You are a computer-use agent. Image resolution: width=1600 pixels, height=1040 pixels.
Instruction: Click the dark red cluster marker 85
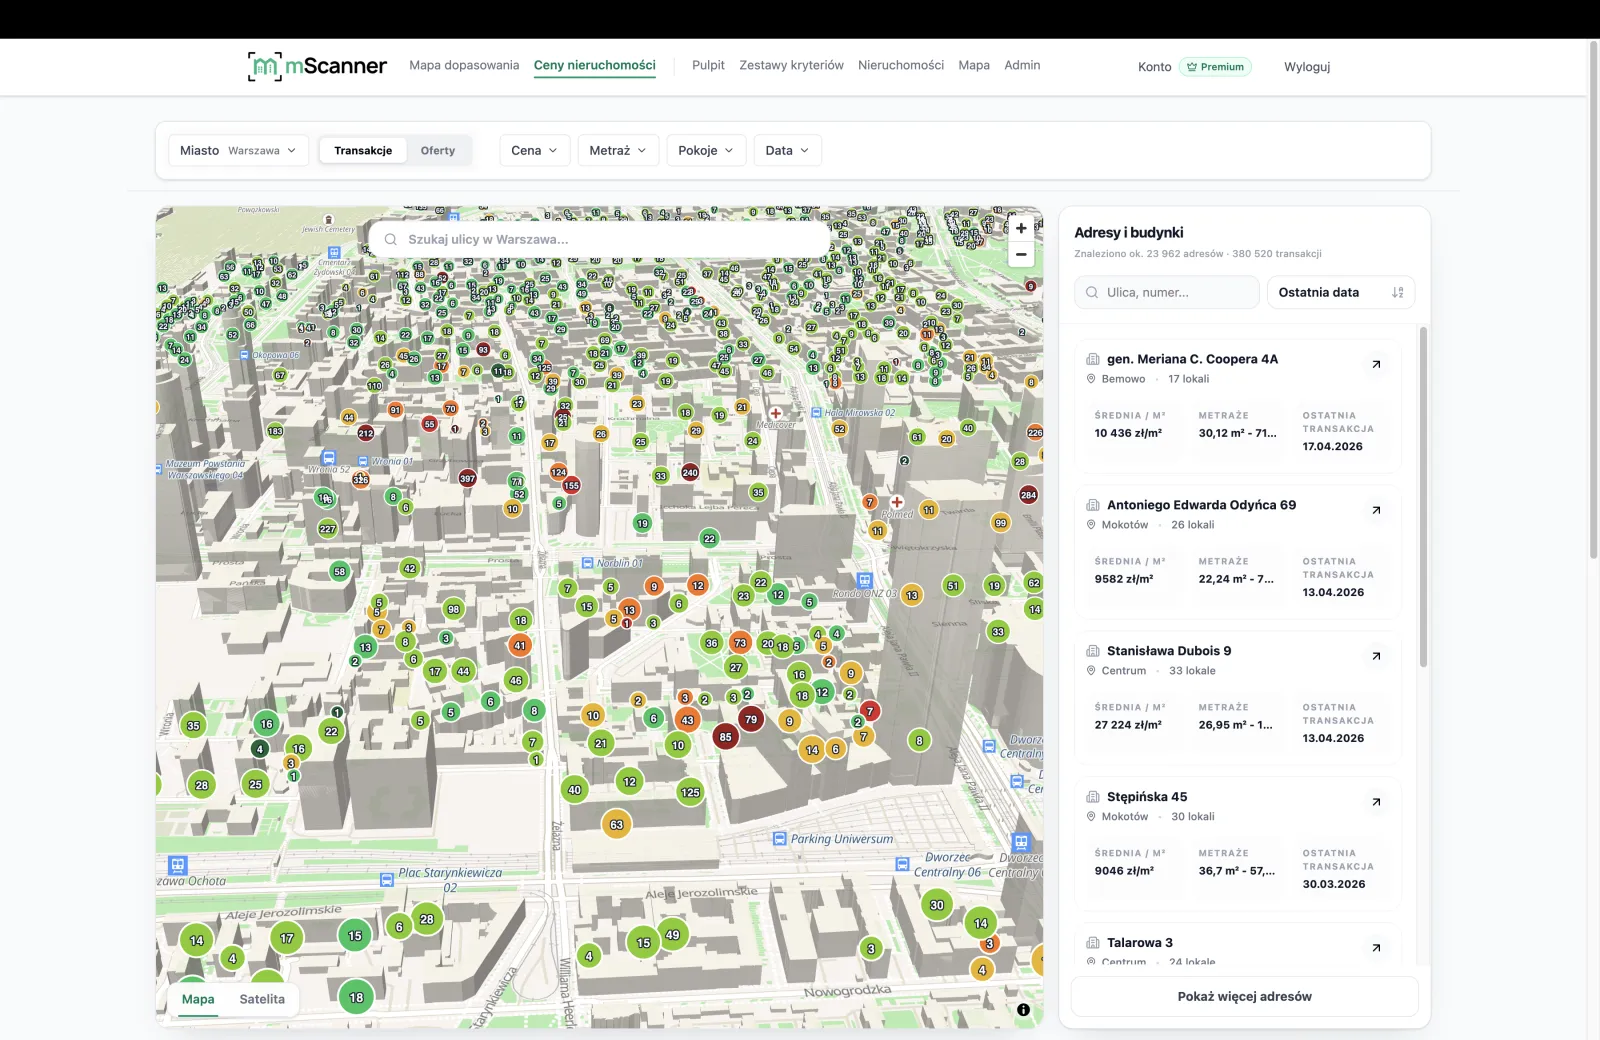pyautogui.click(x=726, y=737)
